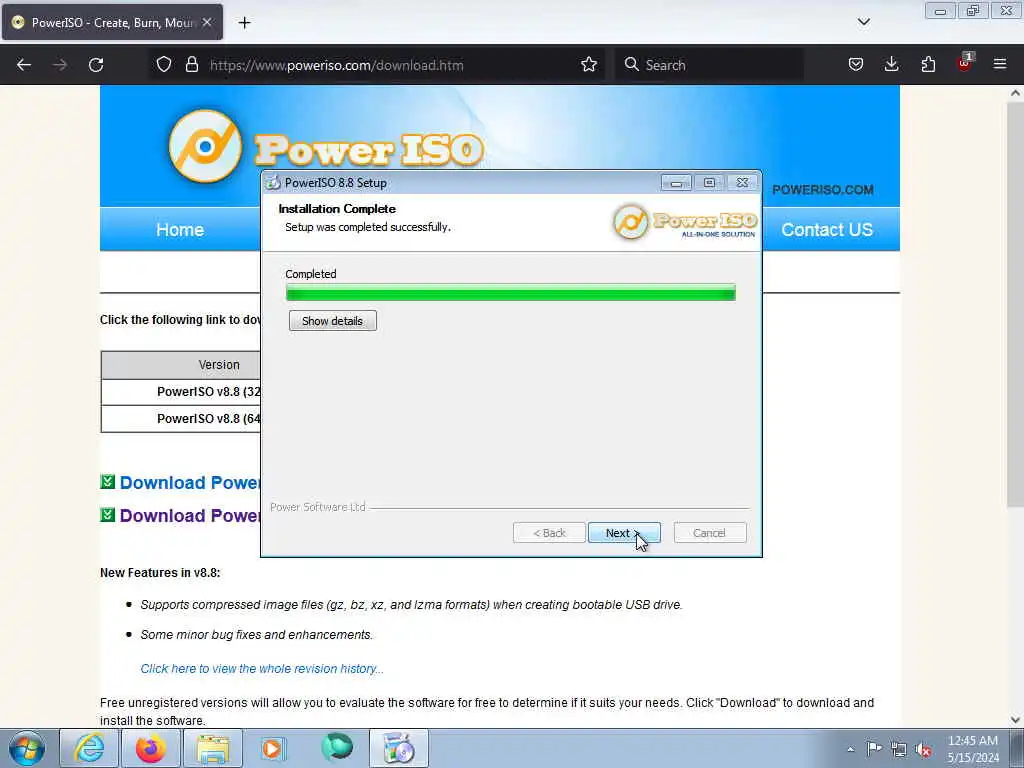This screenshot has height=768, width=1024.
Task: Open the Firefox hamburger menu
Action: click(1000, 65)
